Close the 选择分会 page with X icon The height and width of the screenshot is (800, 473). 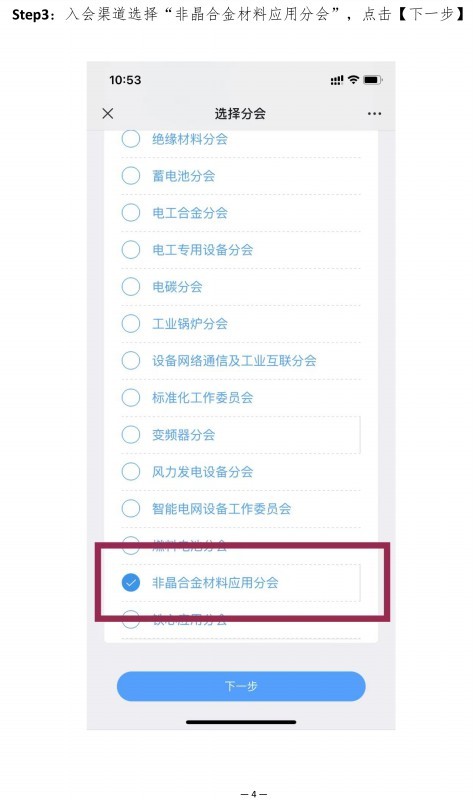click(x=108, y=113)
